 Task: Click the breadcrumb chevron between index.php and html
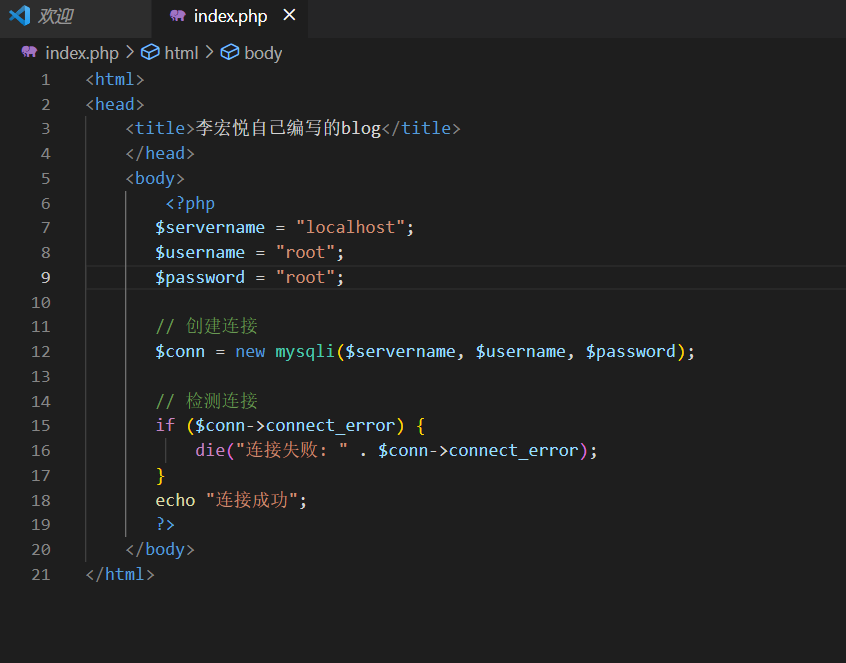[x=130, y=53]
